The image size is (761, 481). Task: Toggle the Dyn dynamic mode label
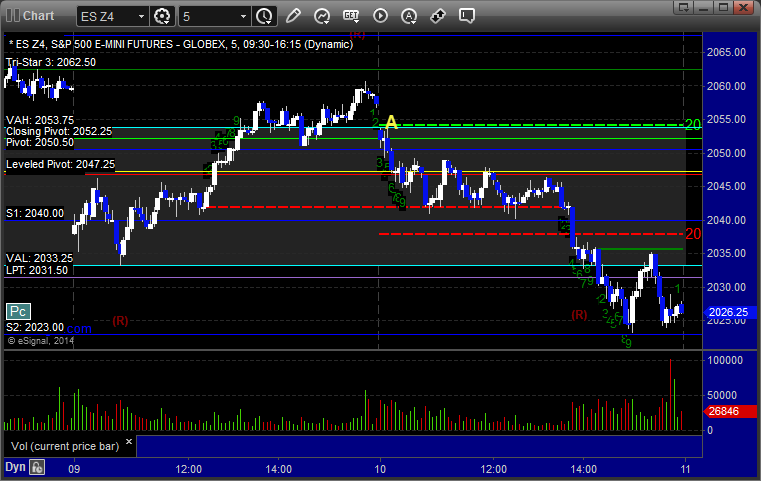click(x=15, y=467)
